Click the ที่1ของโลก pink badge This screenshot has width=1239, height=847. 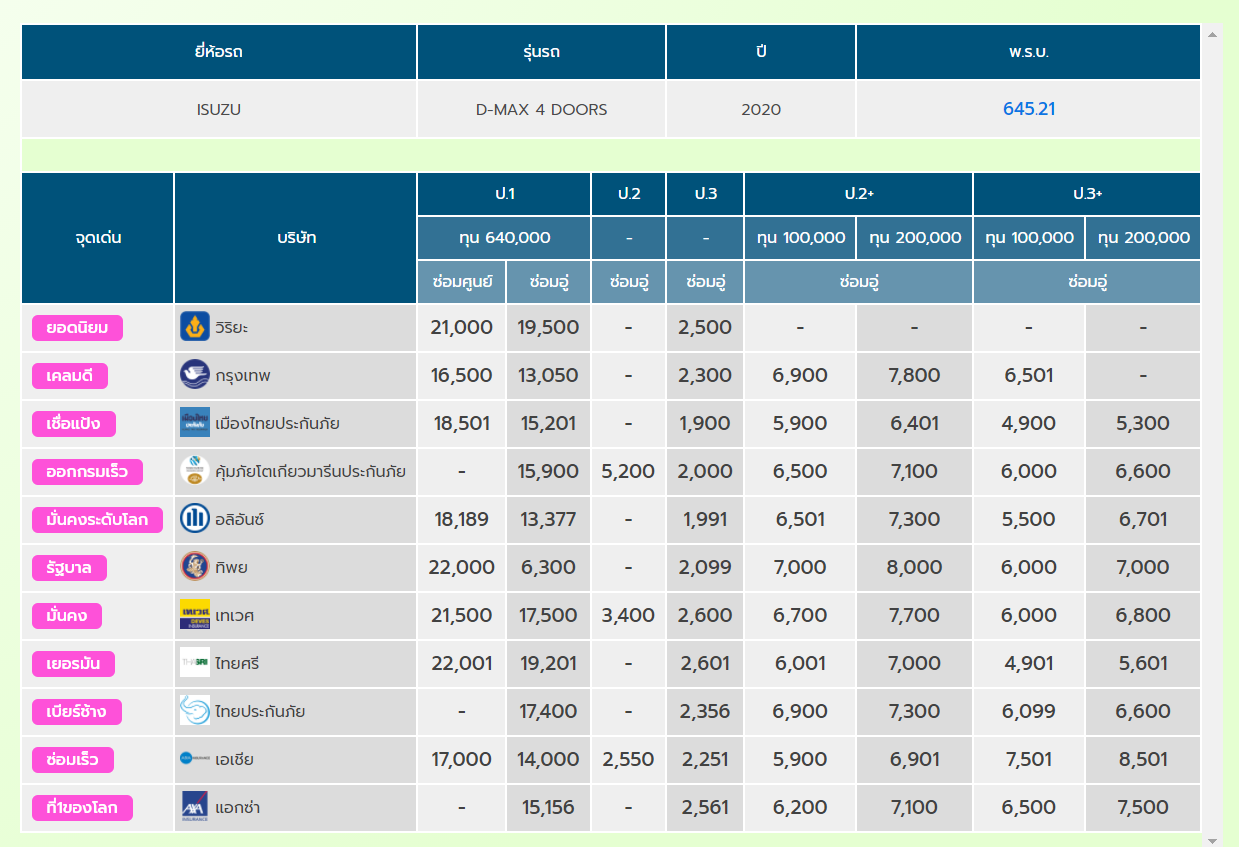(82, 808)
